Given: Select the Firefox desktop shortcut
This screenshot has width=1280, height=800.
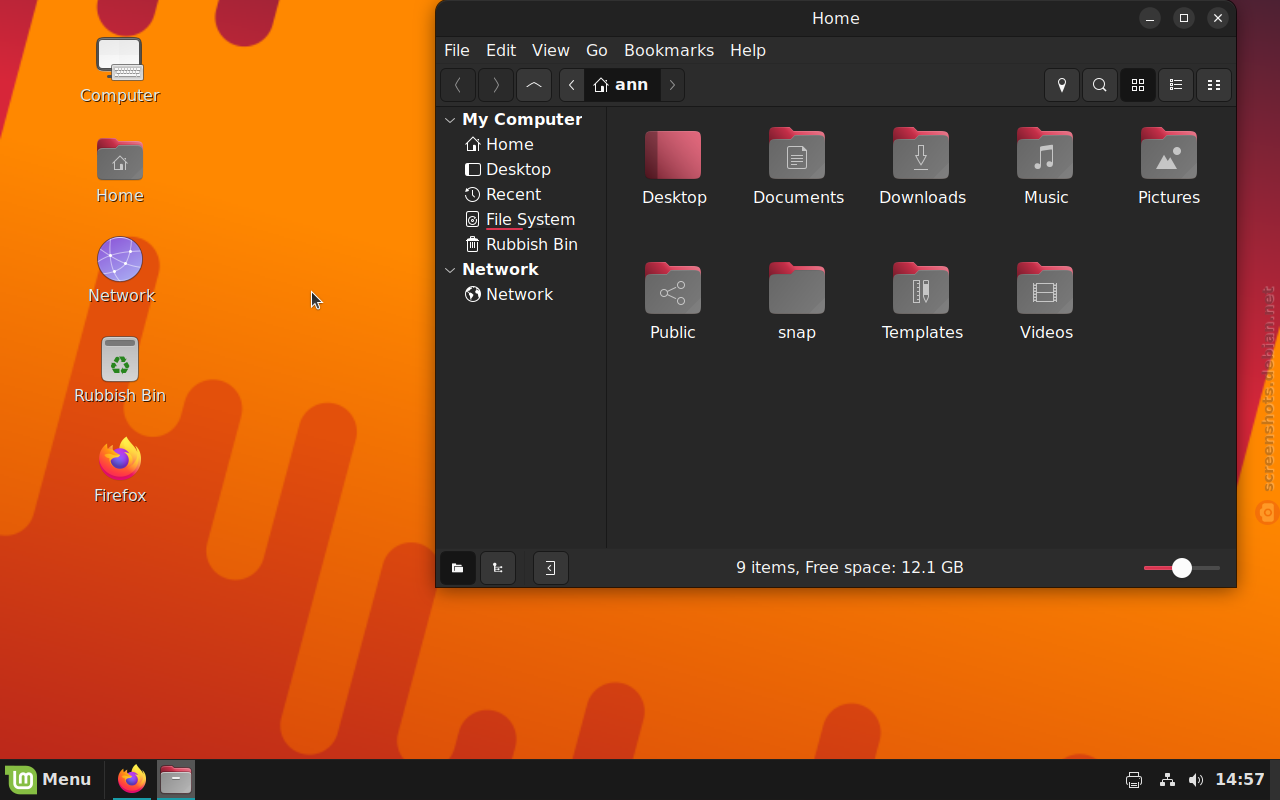Looking at the screenshot, I should coord(120,459).
